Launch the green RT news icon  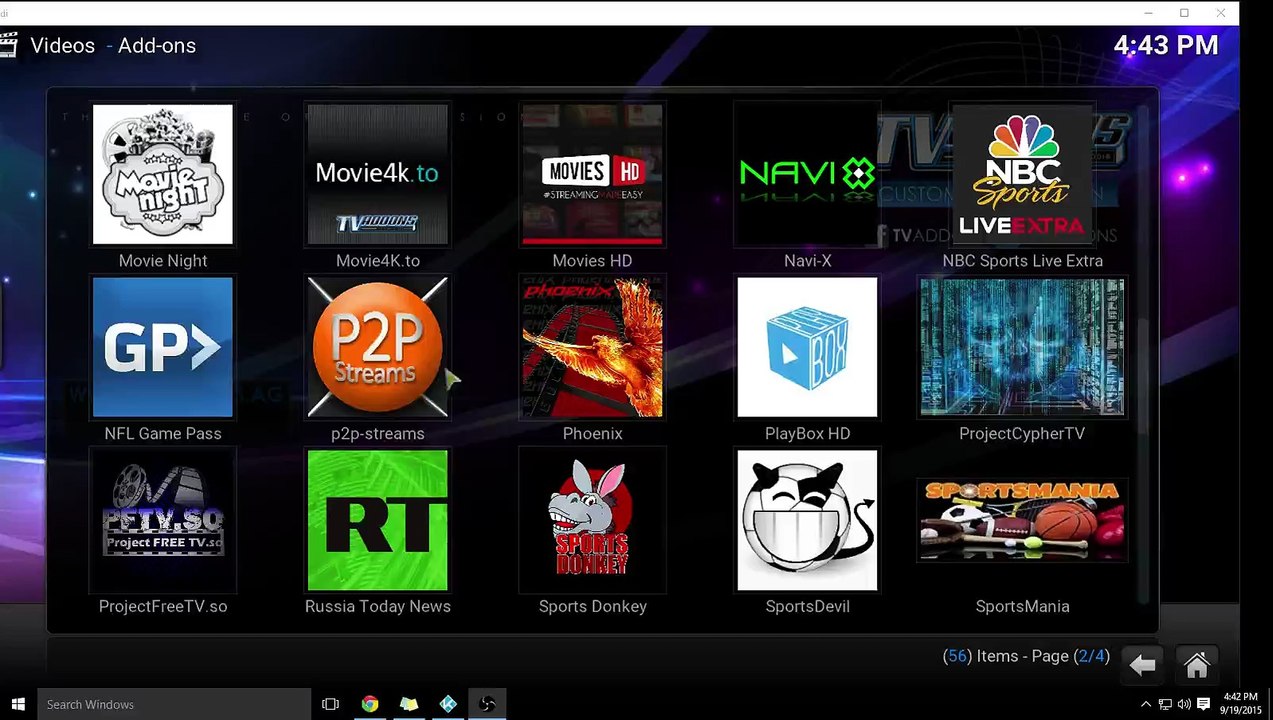pyautogui.click(x=377, y=520)
